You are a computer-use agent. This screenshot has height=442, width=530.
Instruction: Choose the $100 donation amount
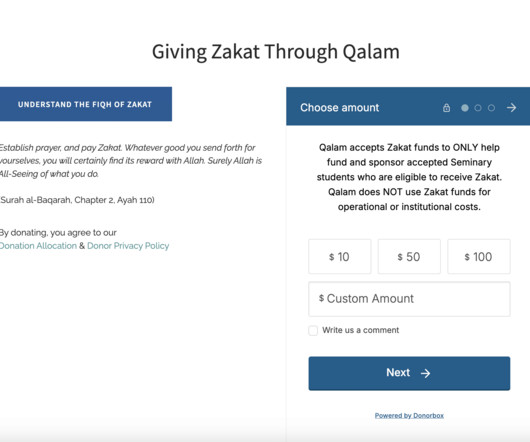click(479, 256)
